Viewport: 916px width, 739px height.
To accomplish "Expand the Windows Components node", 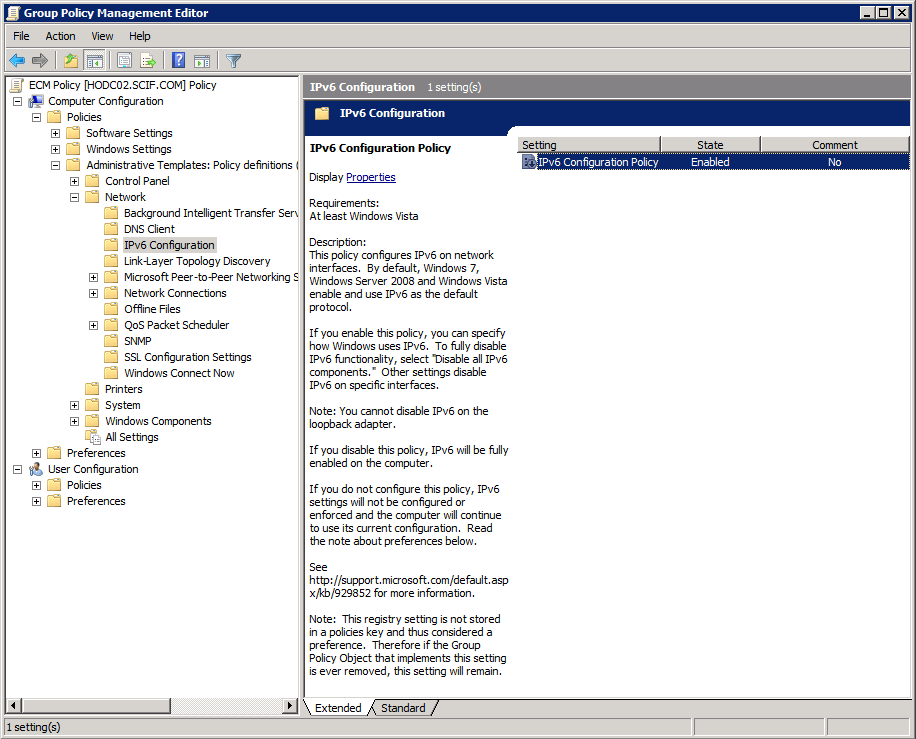I will (x=73, y=420).
